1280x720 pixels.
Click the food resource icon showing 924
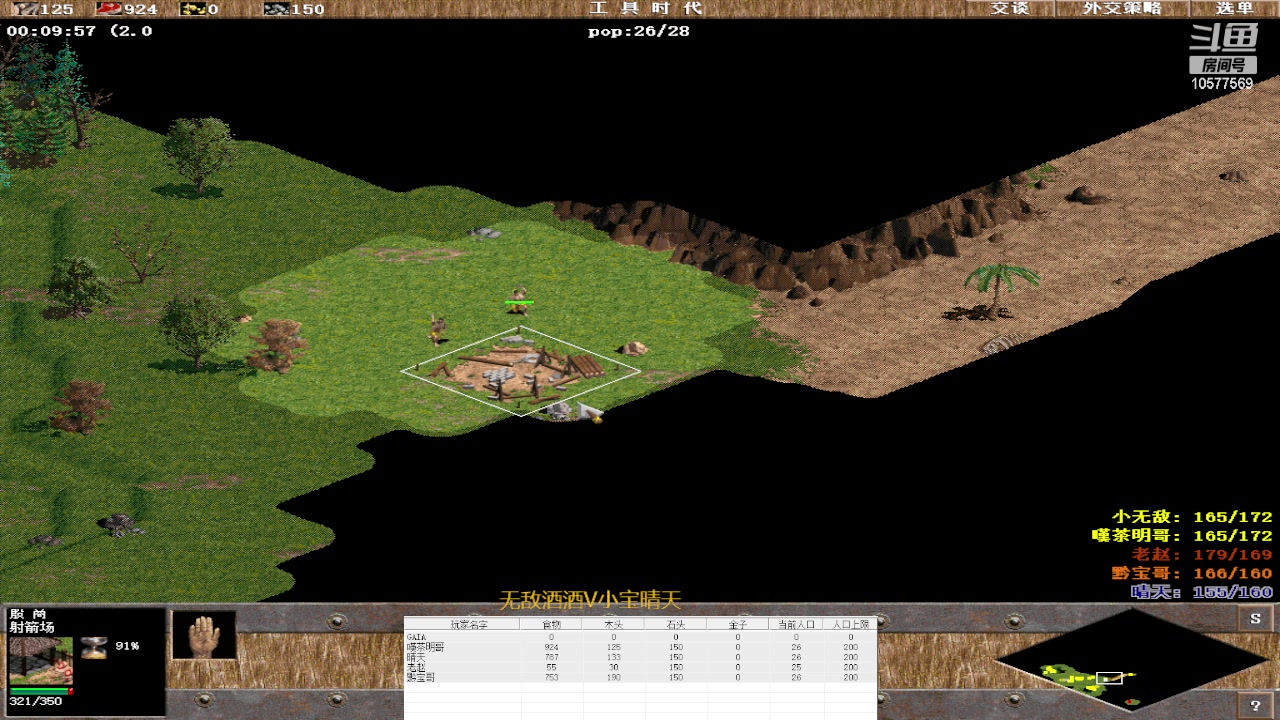pos(108,9)
